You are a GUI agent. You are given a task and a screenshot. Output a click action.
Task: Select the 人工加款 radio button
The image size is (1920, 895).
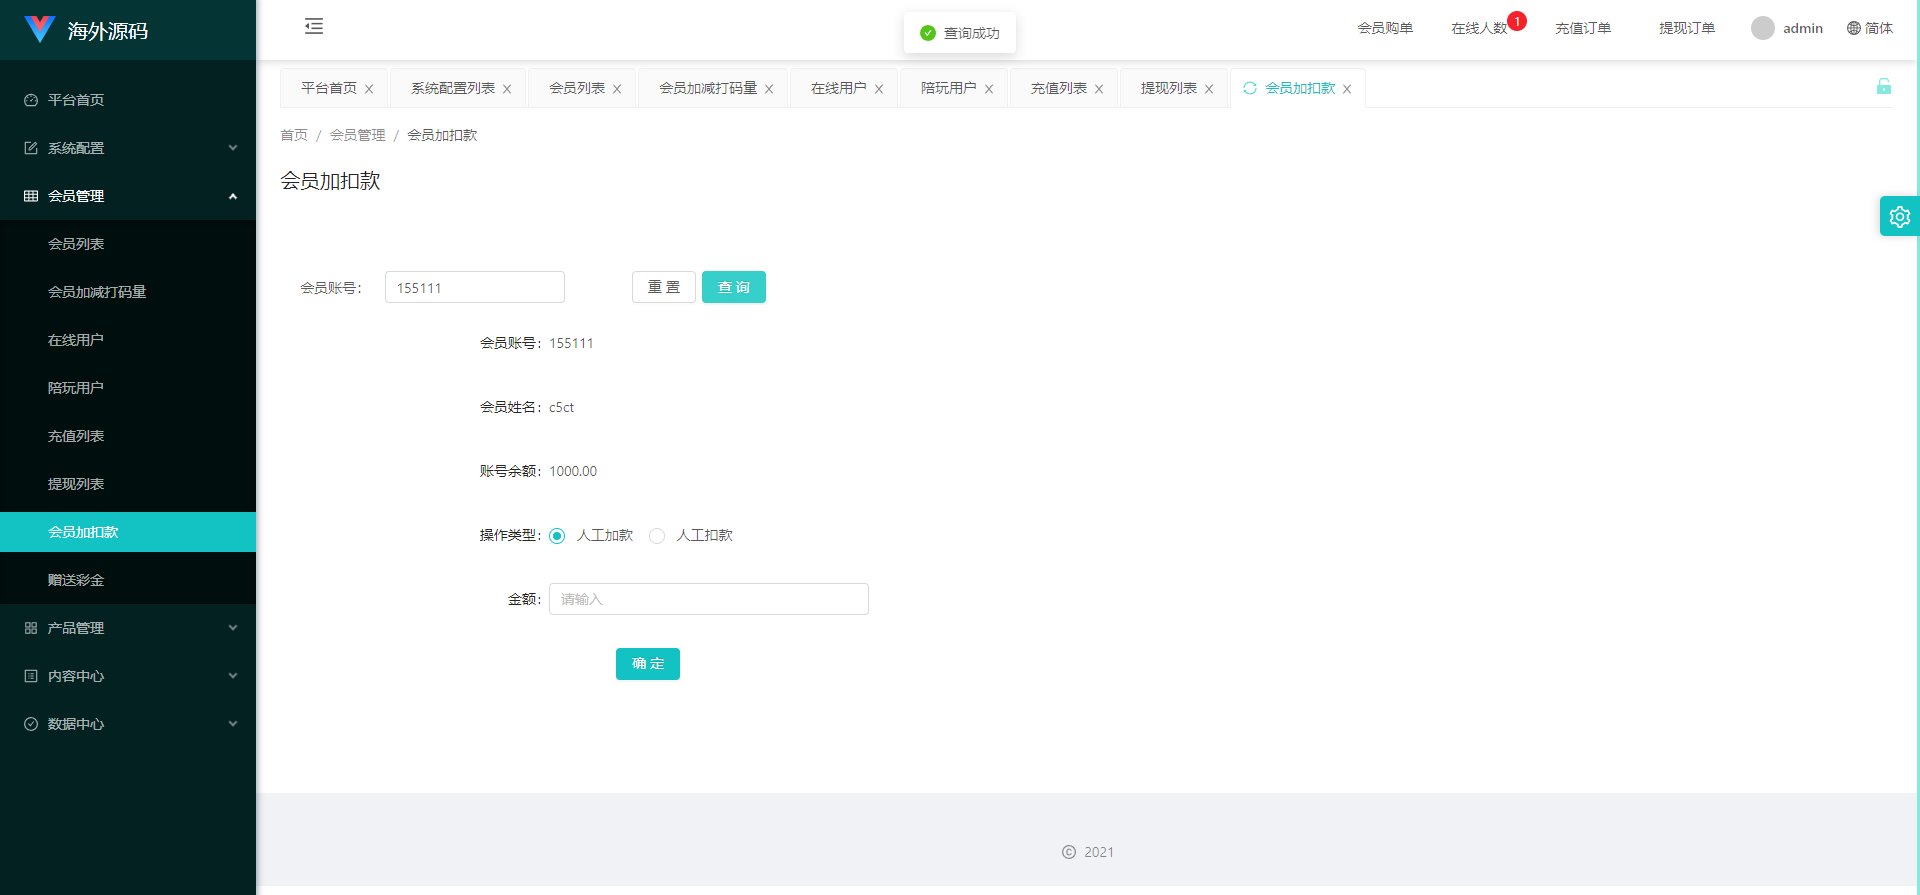coord(557,536)
